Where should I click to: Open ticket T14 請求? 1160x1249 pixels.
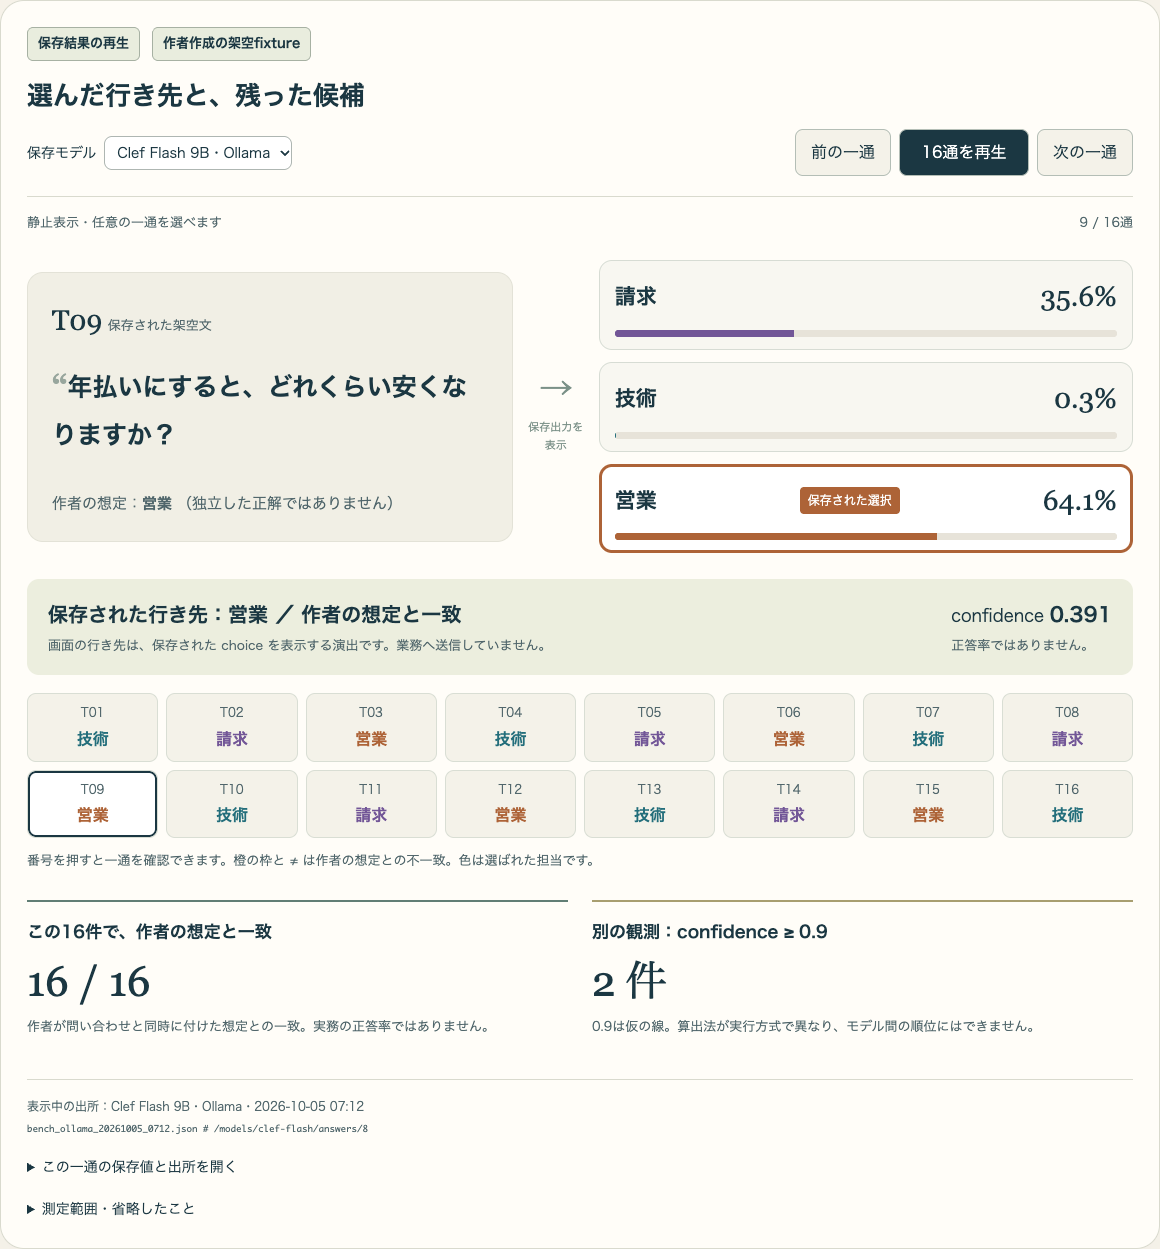(x=789, y=804)
